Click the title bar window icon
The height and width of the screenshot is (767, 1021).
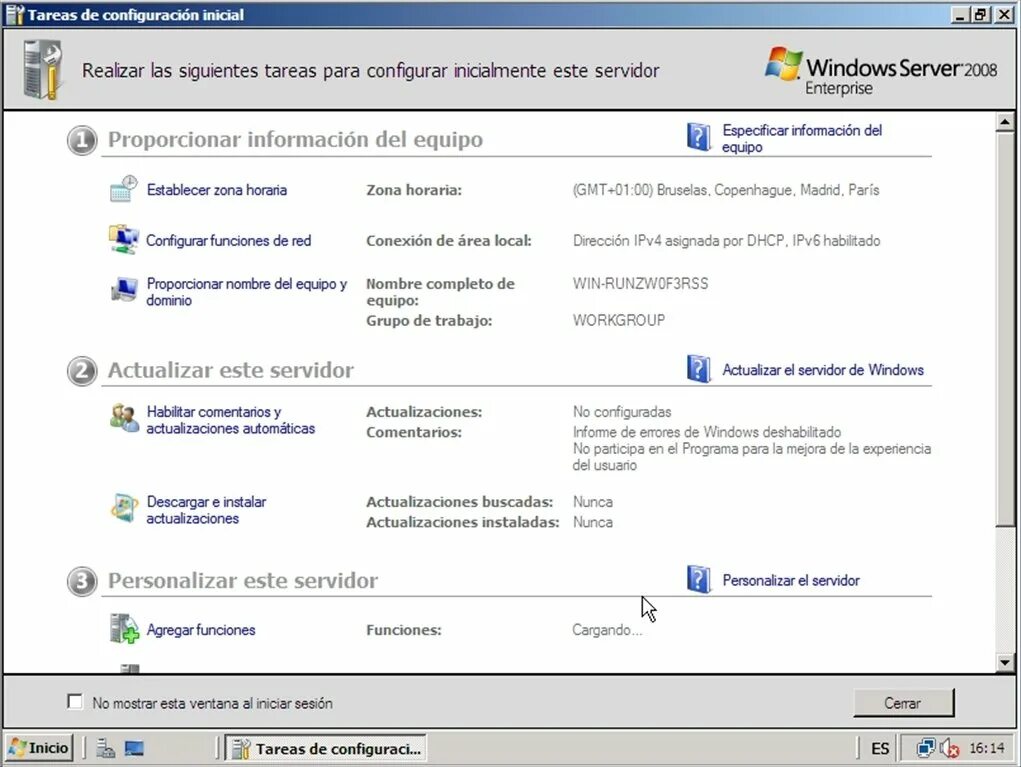15,14
